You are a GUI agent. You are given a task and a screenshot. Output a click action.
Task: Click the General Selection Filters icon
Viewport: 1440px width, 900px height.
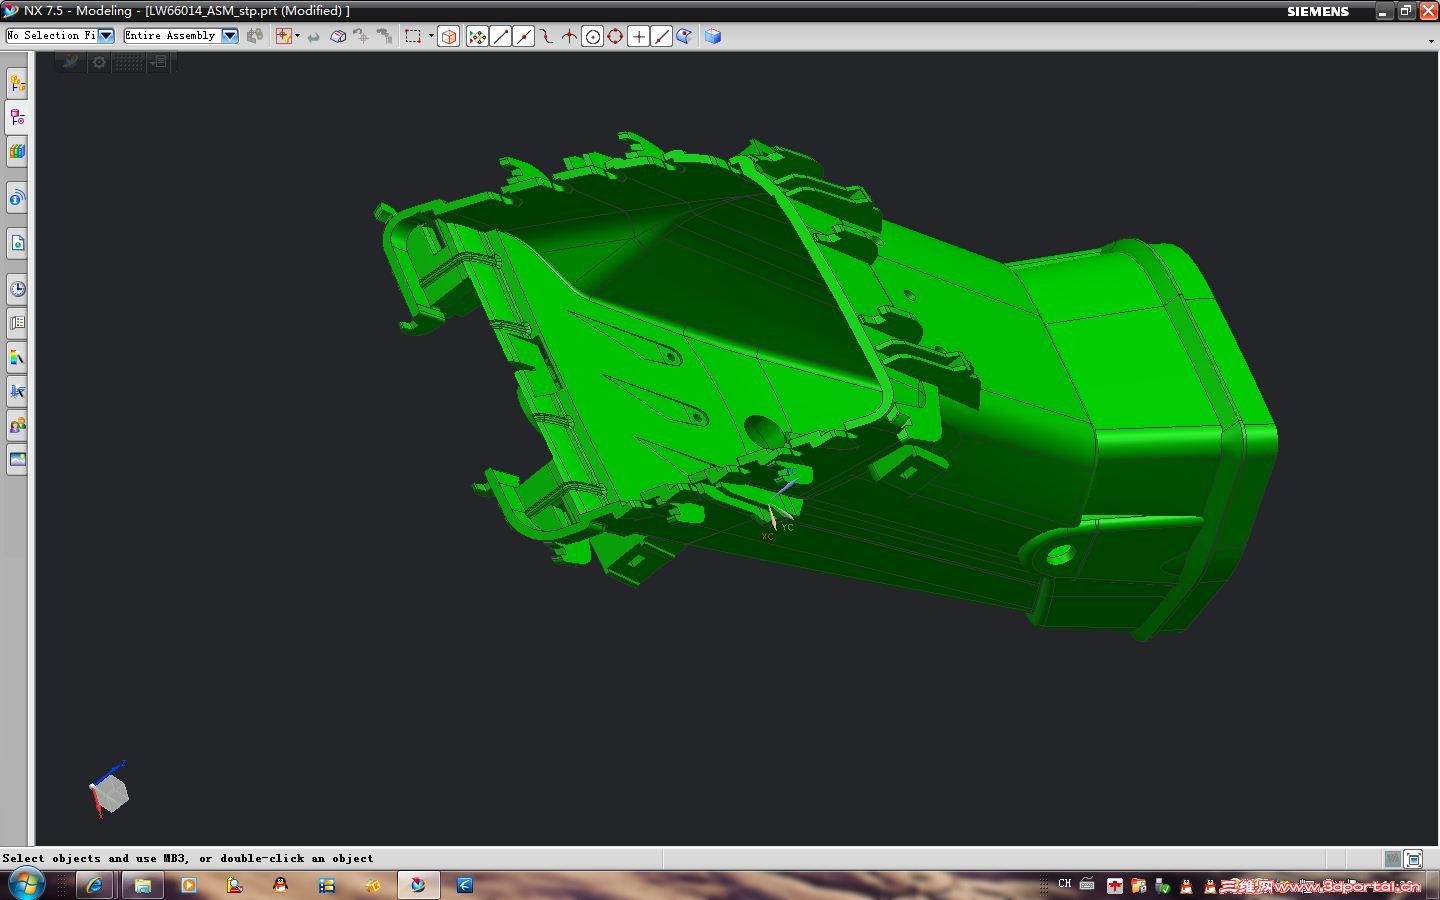click(x=256, y=36)
